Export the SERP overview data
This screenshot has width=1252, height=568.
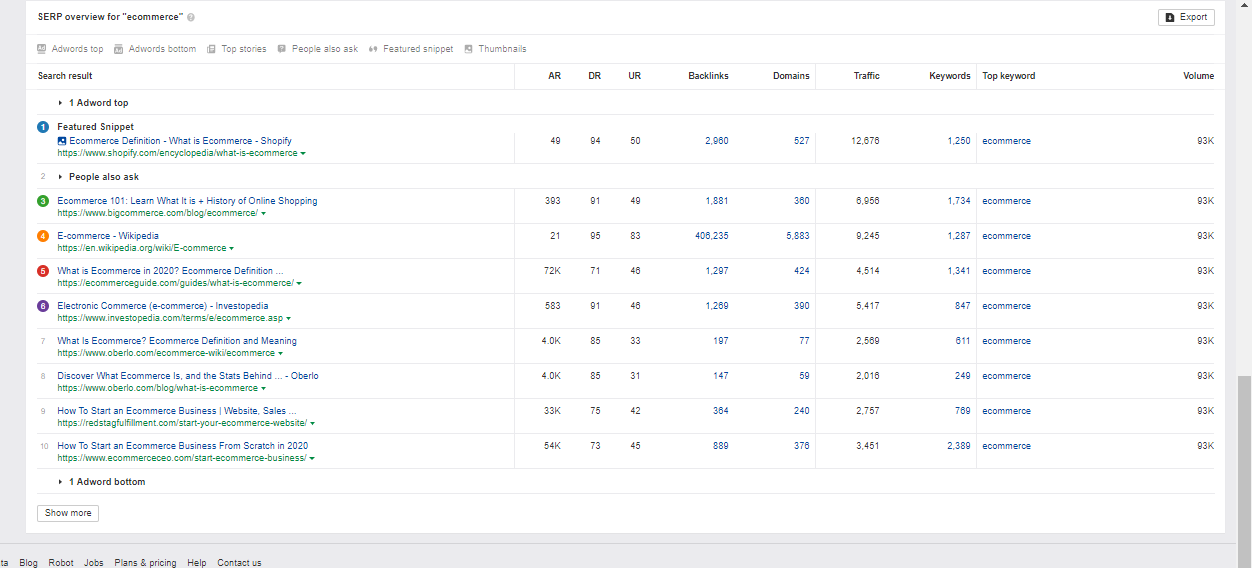point(1186,17)
